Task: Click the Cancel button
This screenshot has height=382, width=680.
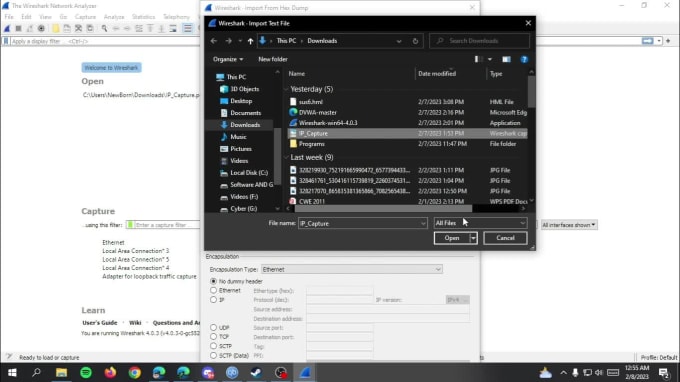Action: 505,238
